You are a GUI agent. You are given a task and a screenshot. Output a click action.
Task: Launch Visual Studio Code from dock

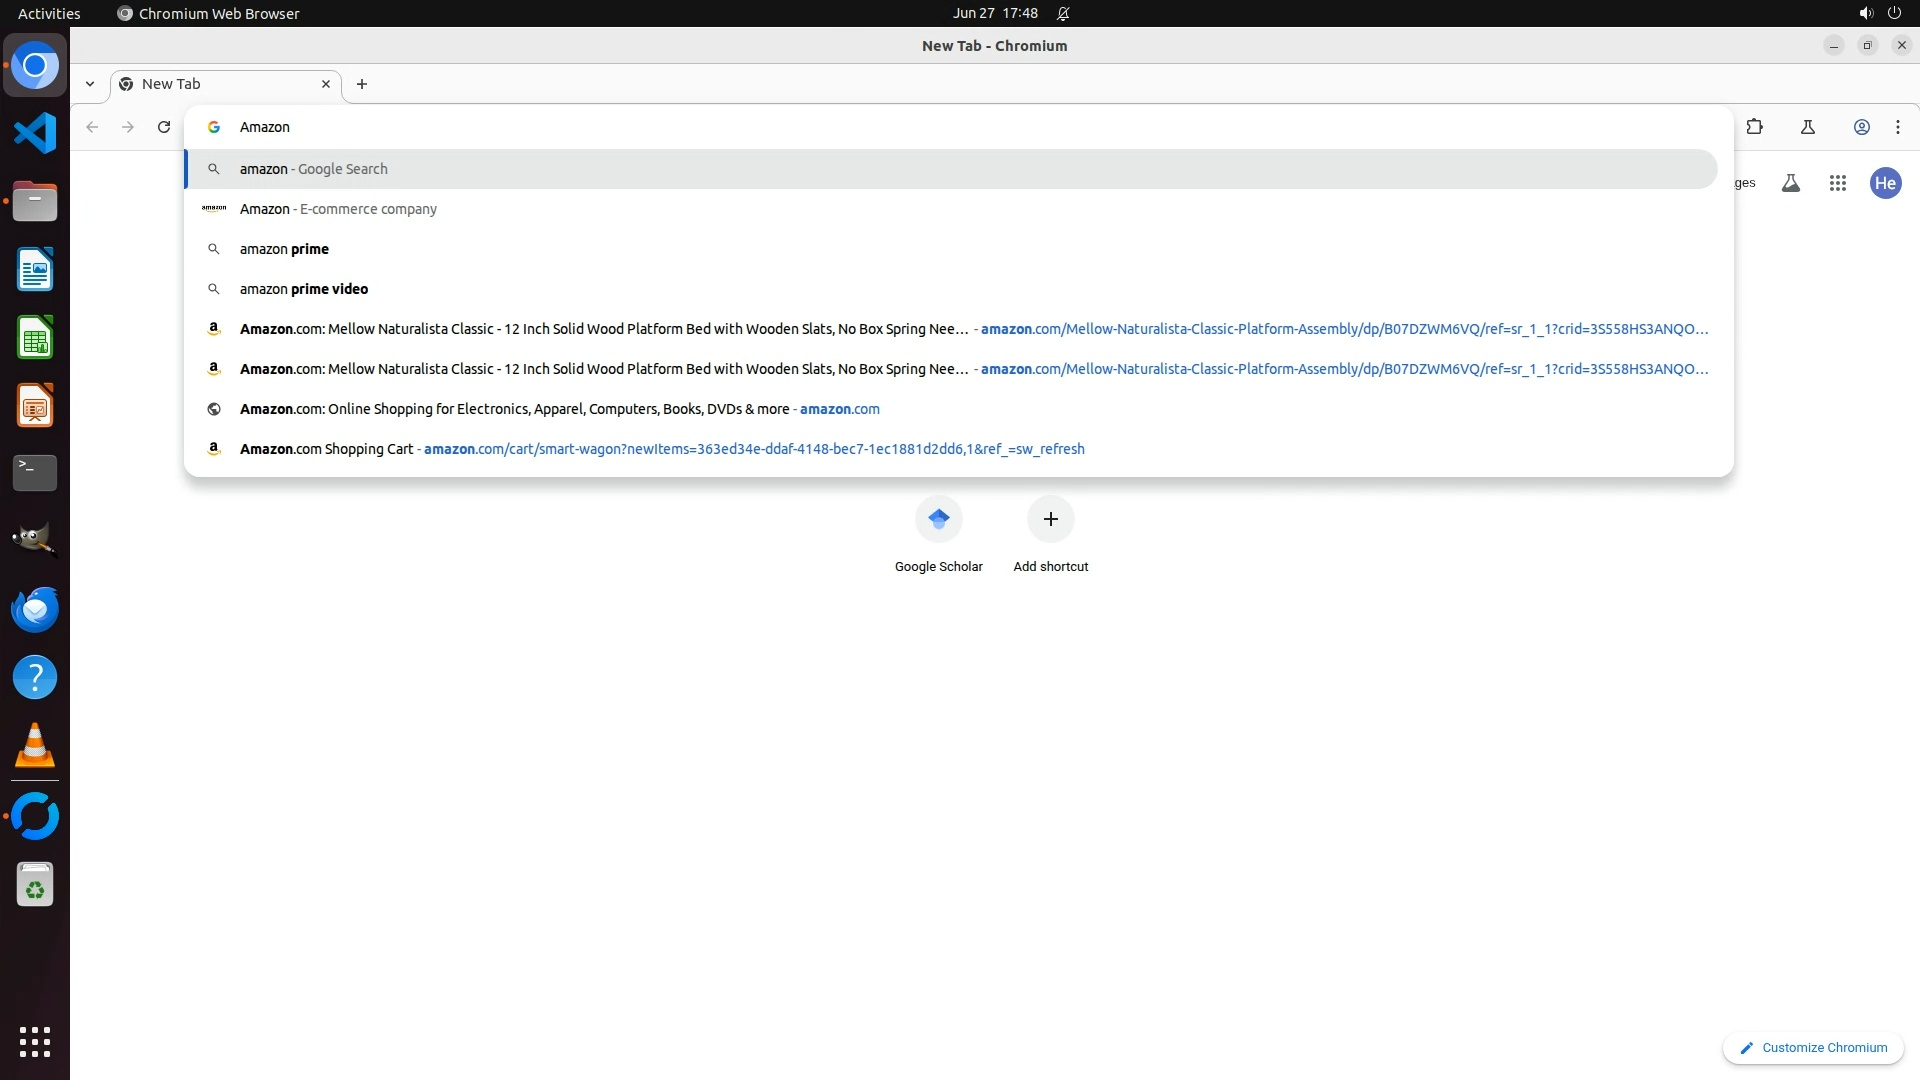[x=35, y=133]
